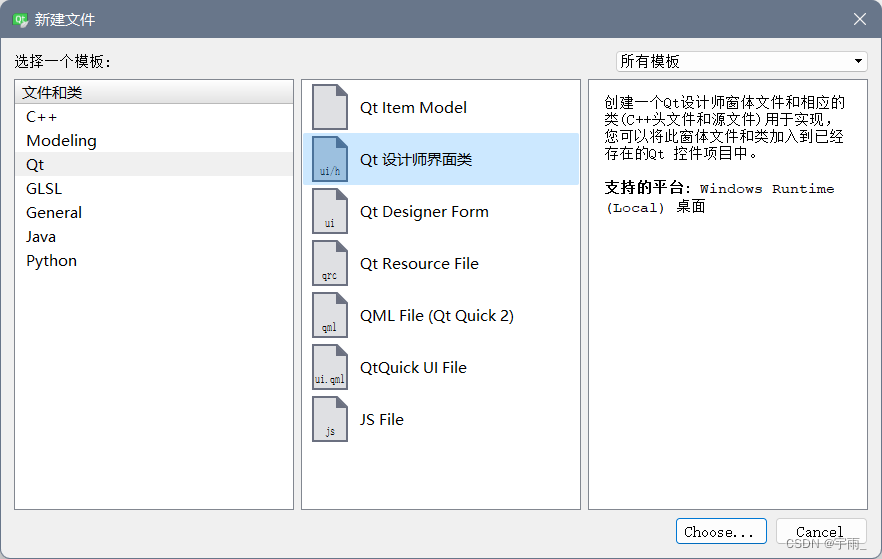882x559 pixels.
Task: Pick the Qt Resource File label
Action: pyautogui.click(x=419, y=263)
